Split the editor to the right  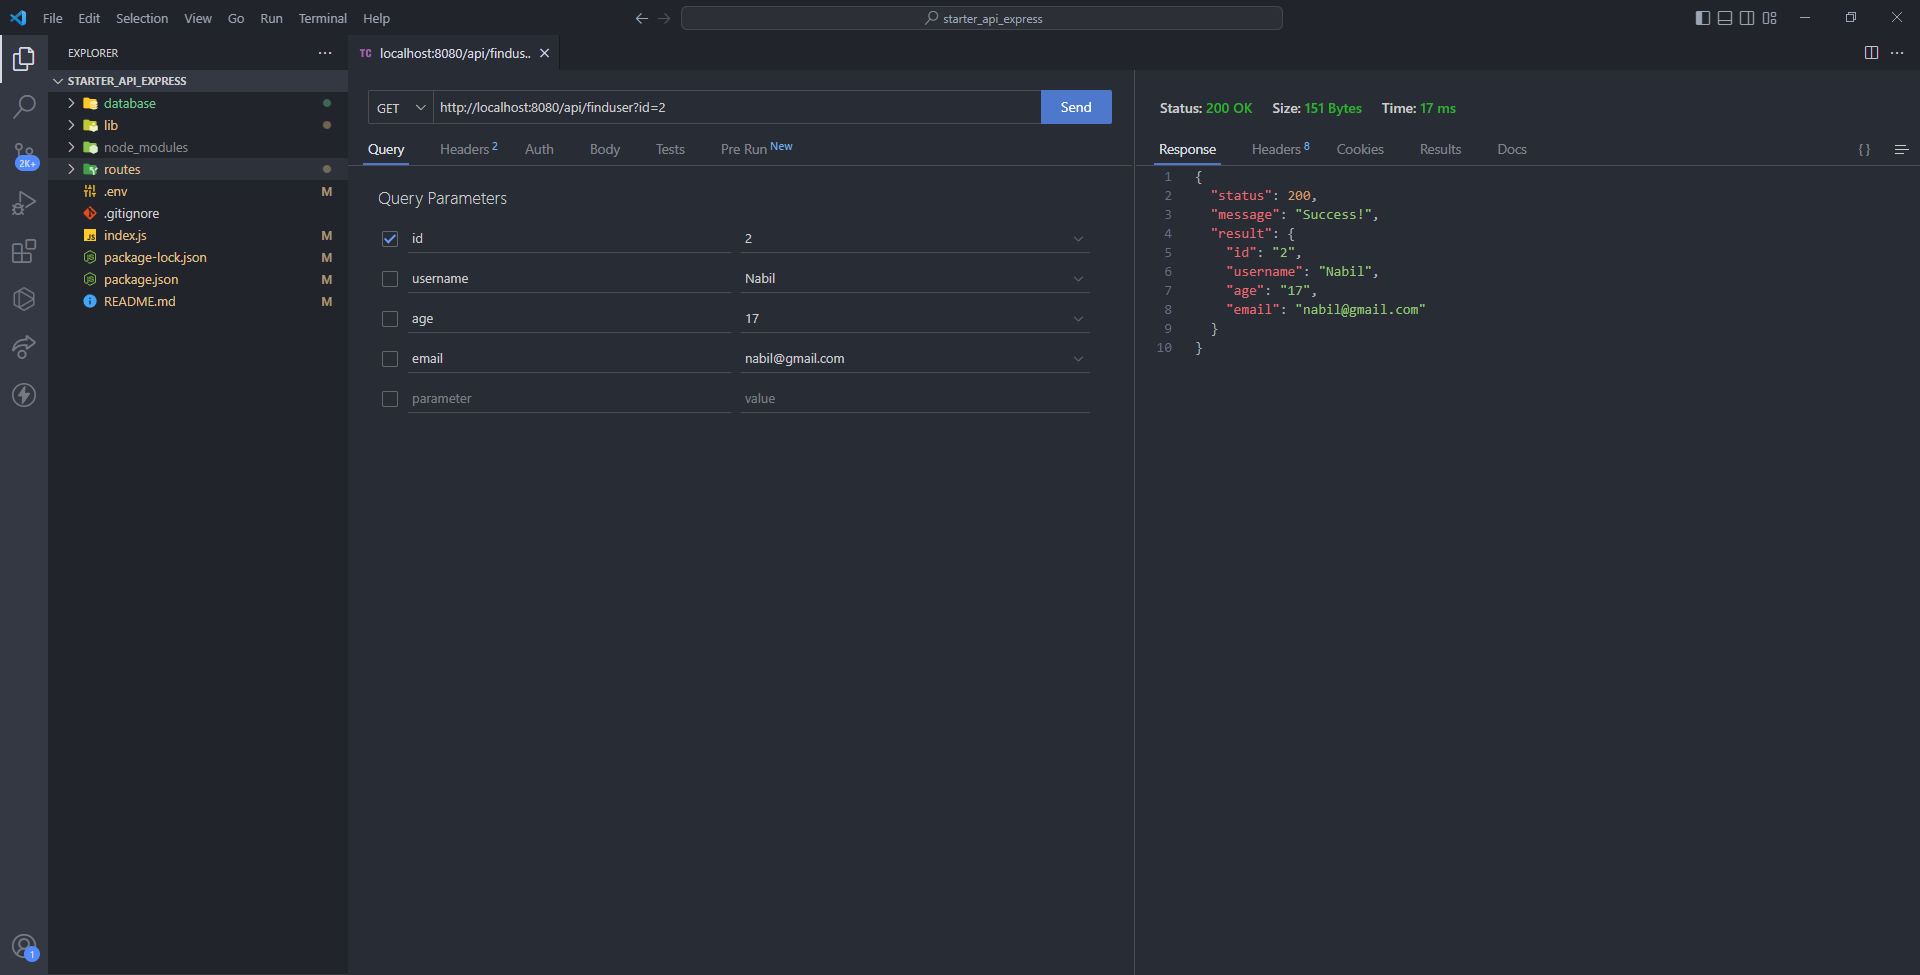[x=1871, y=53]
